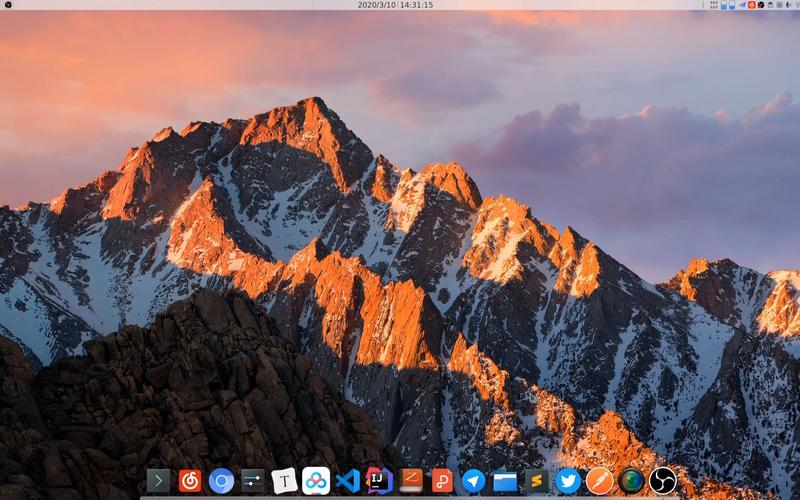The width and height of the screenshot is (800, 500).
Task: Launch WPS Presentation from the dock
Action: [x=442, y=481]
